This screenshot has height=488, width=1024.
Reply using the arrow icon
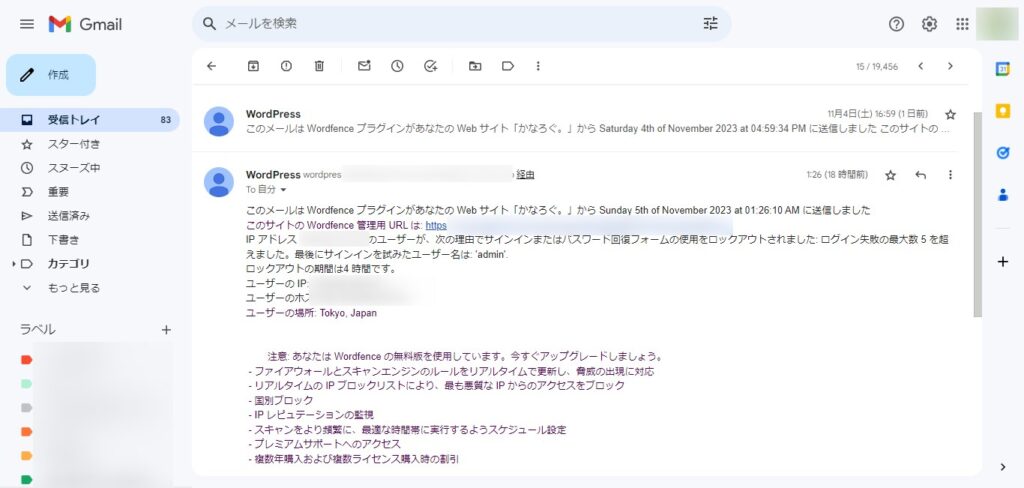920,175
